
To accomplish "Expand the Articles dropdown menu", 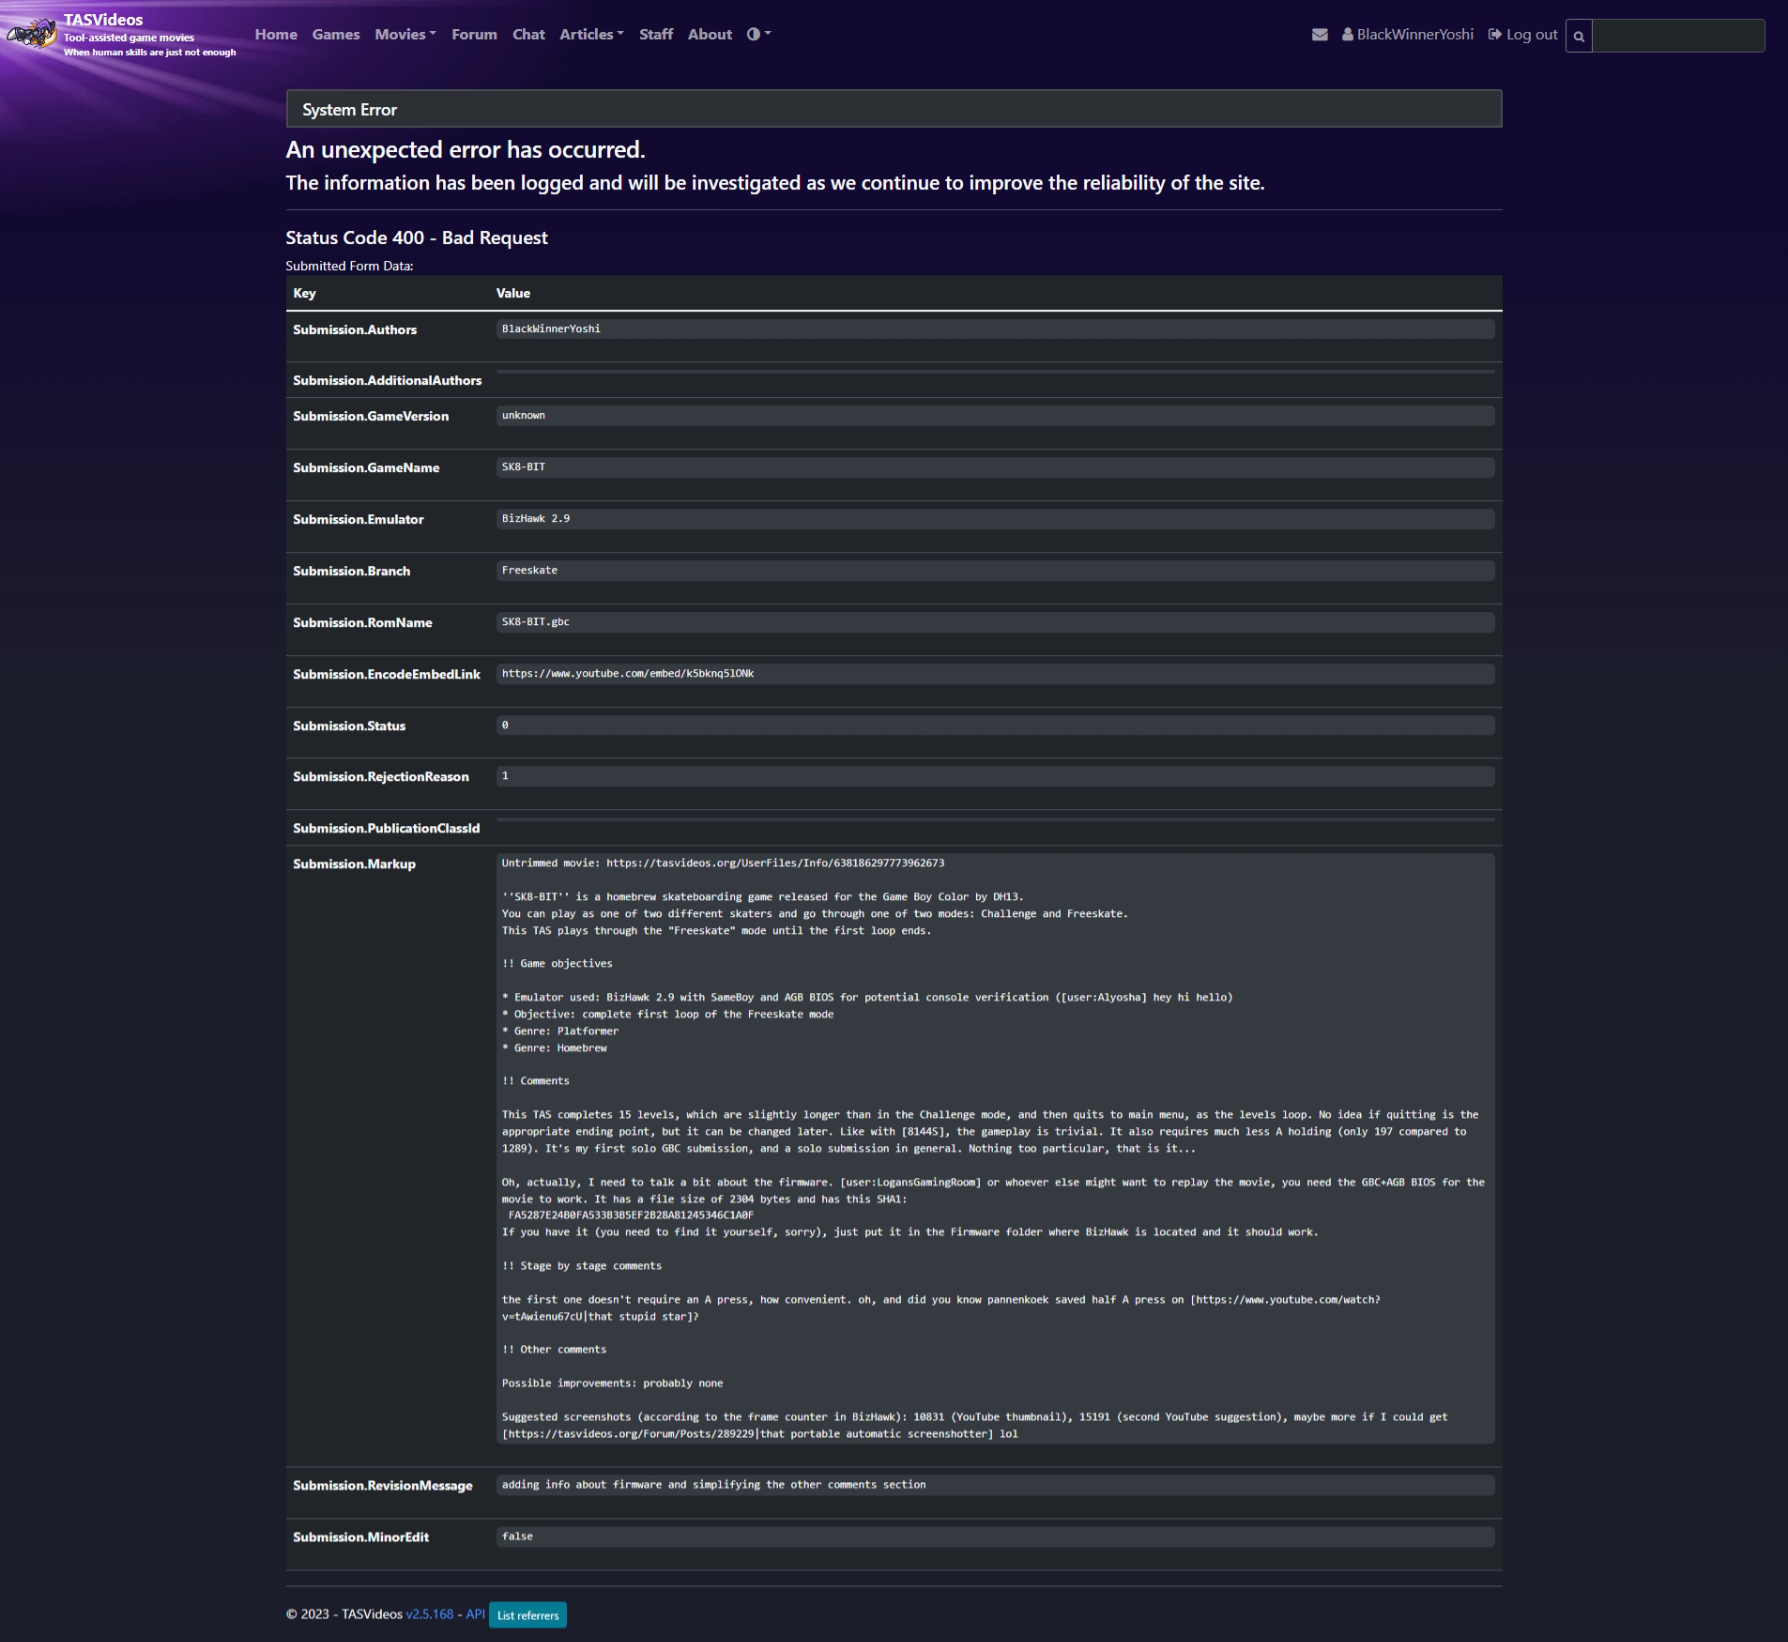I will click(591, 34).
